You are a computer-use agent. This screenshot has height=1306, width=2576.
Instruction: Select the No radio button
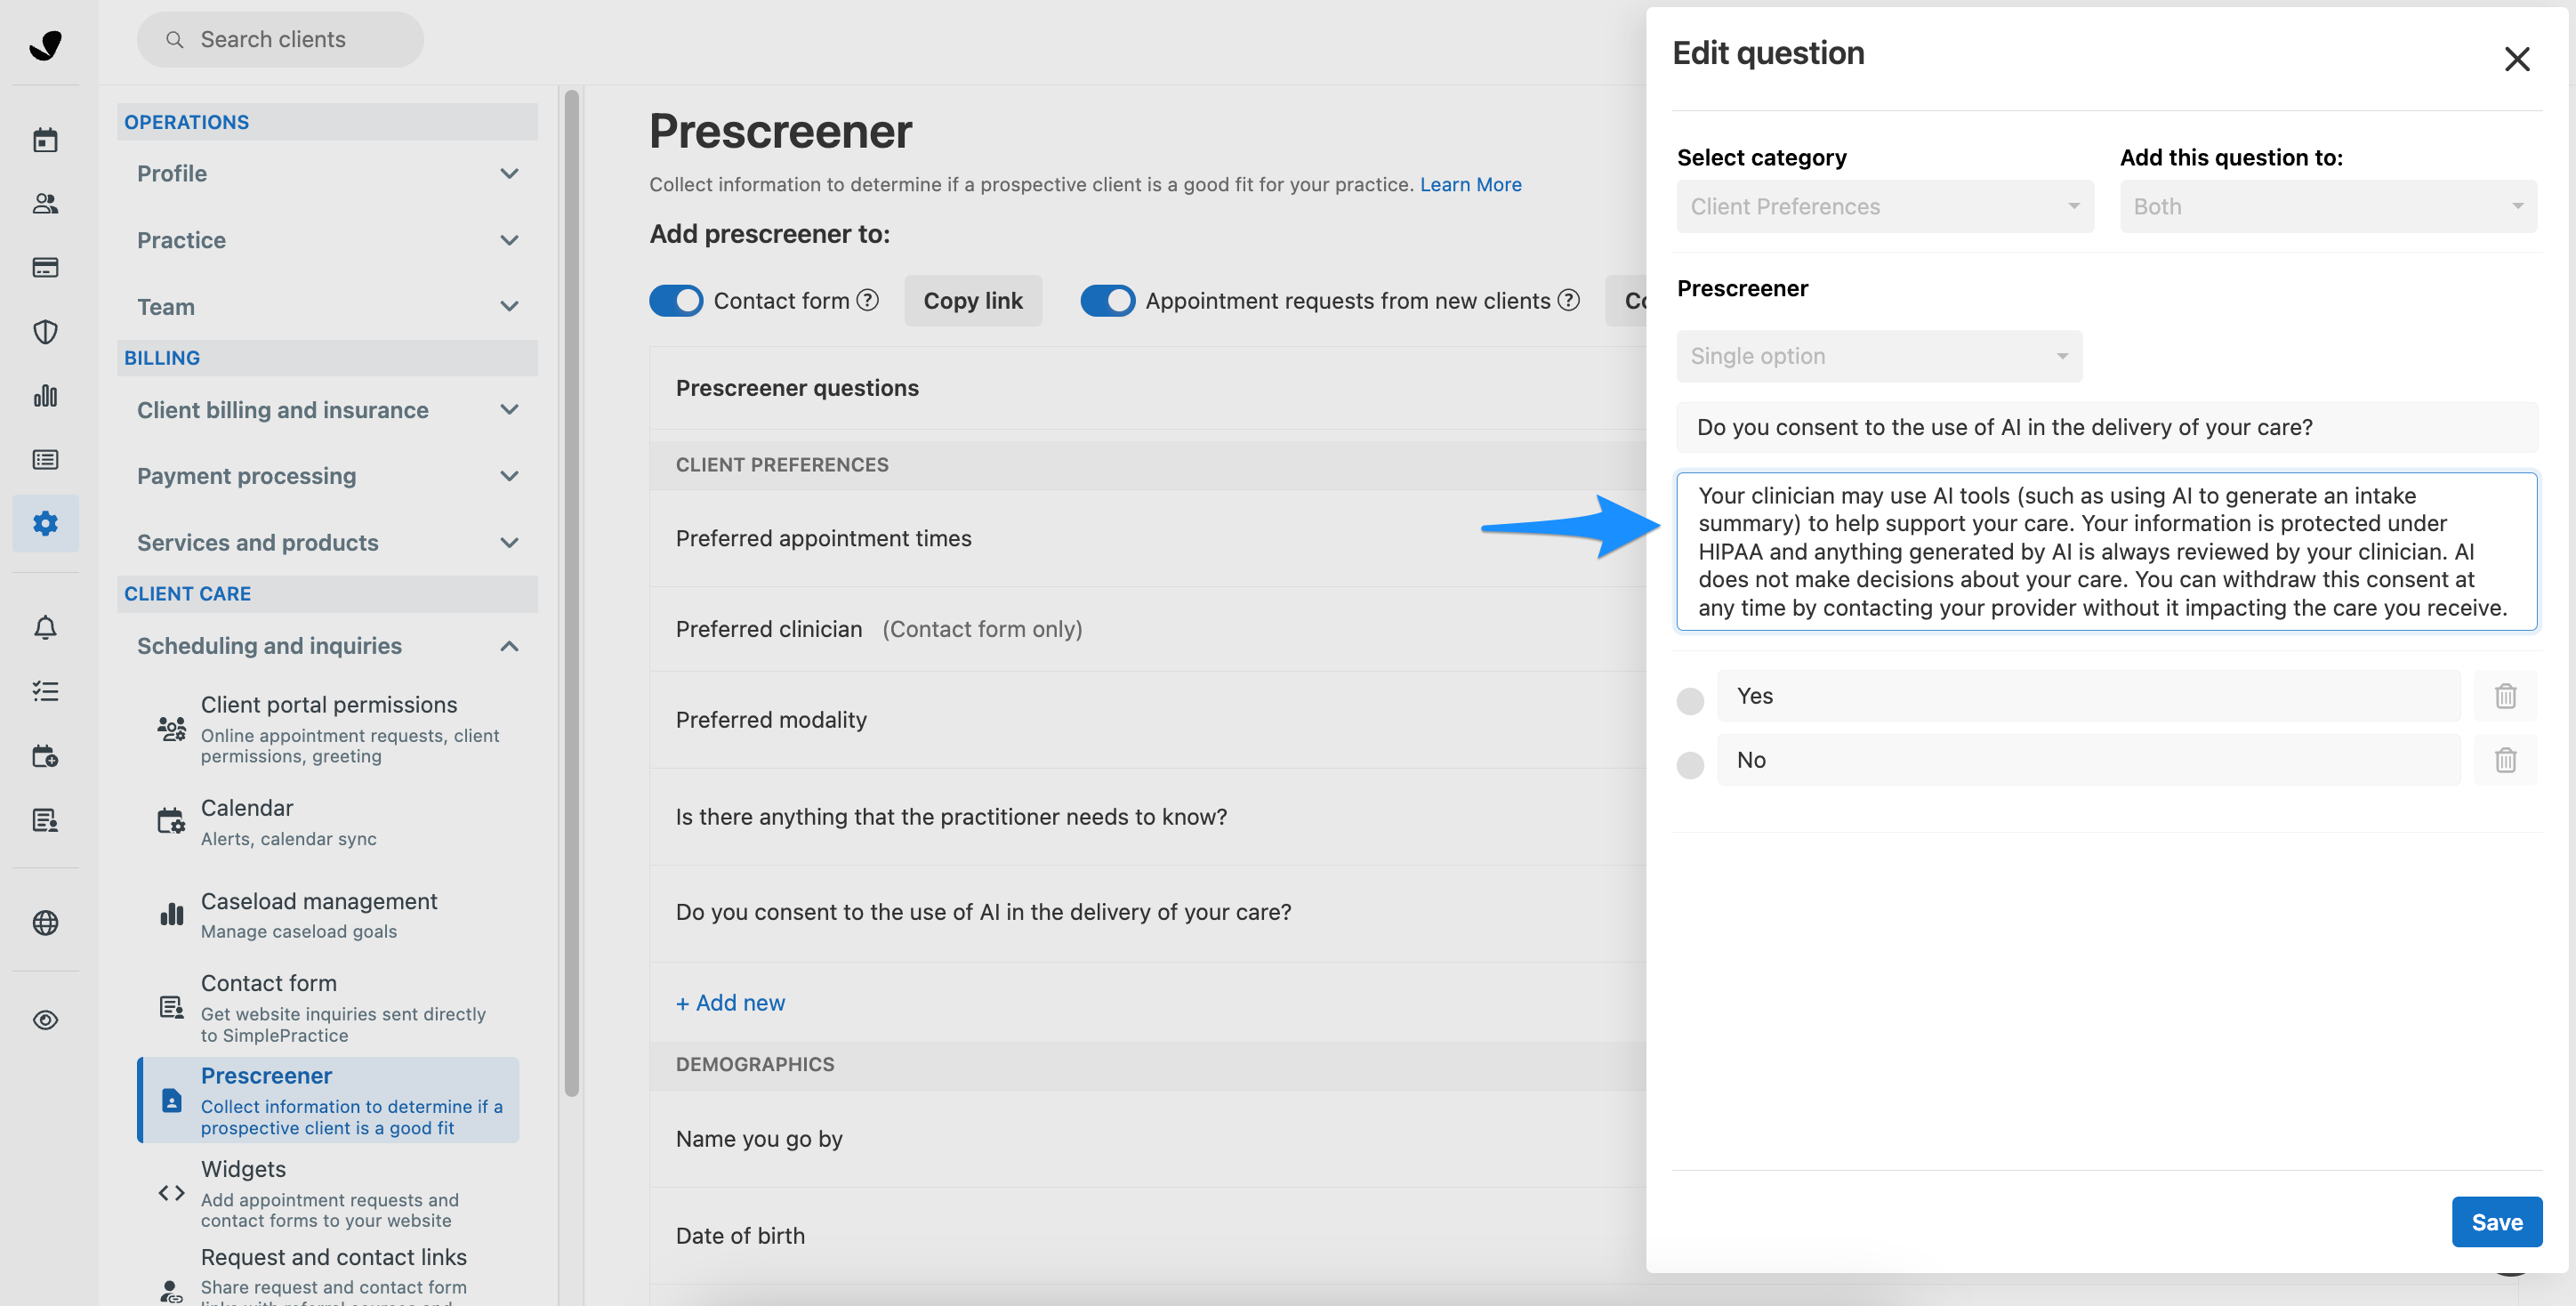pyautogui.click(x=1690, y=764)
